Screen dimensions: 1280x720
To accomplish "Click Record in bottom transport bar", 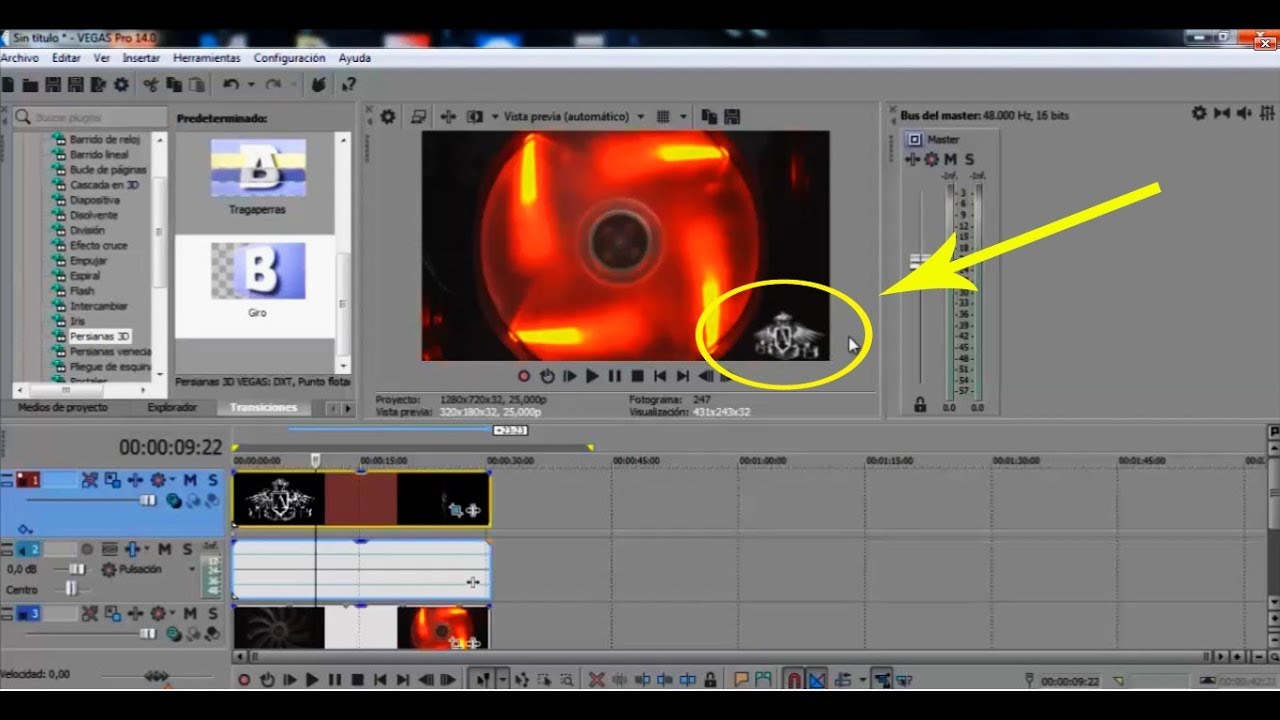I will click(x=243, y=680).
